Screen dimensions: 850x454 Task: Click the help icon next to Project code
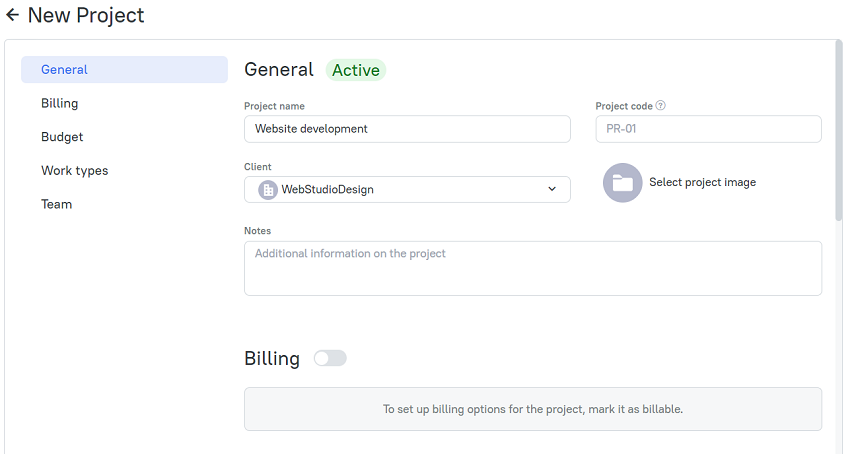[x=660, y=105]
